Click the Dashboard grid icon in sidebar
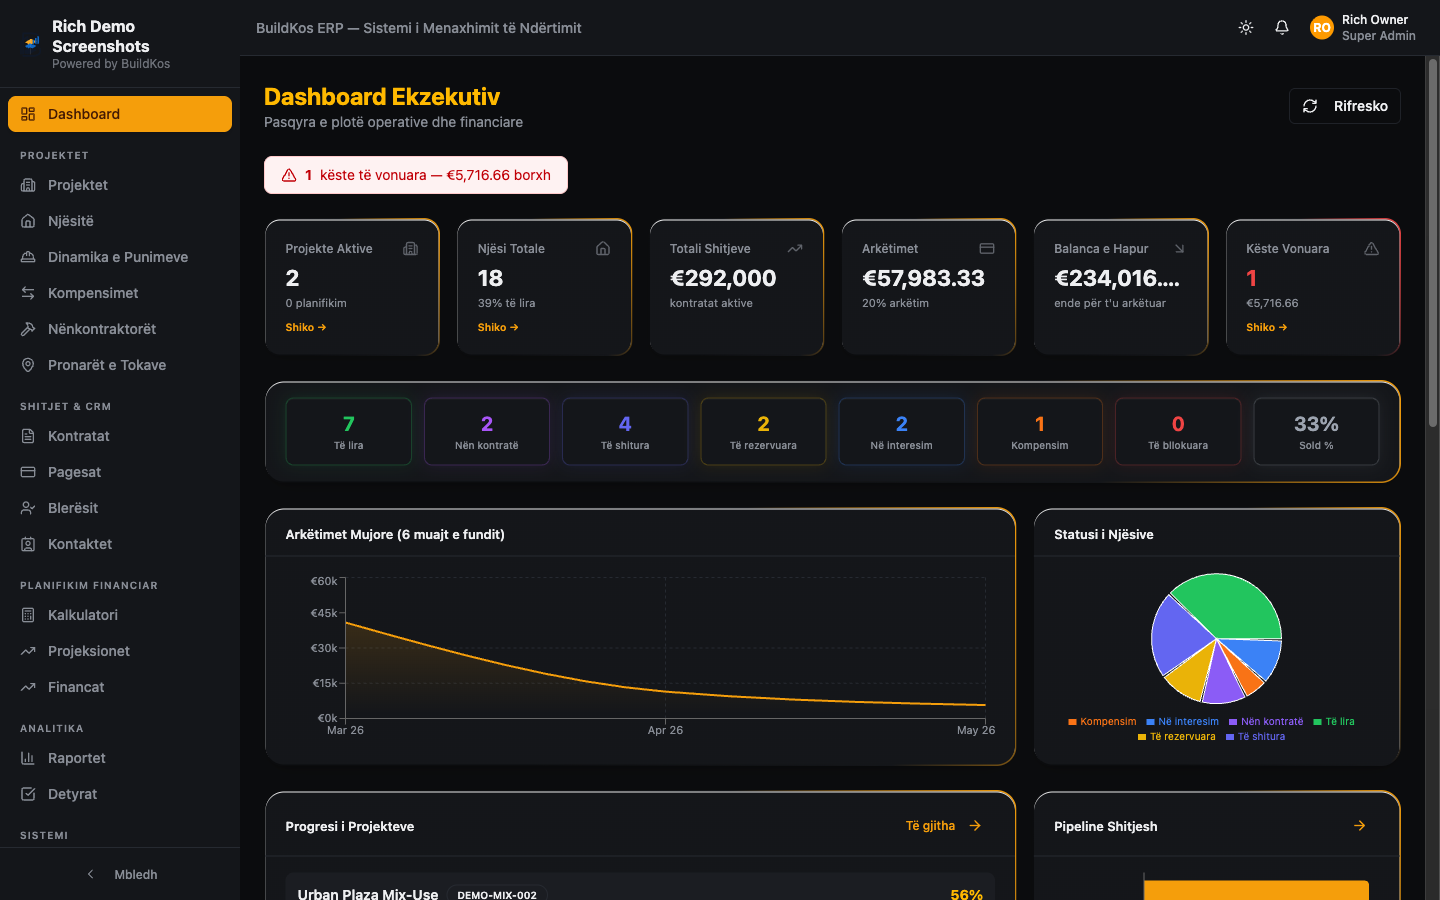Viewport: 1440px width, 900px height. (x=28, y=114)
